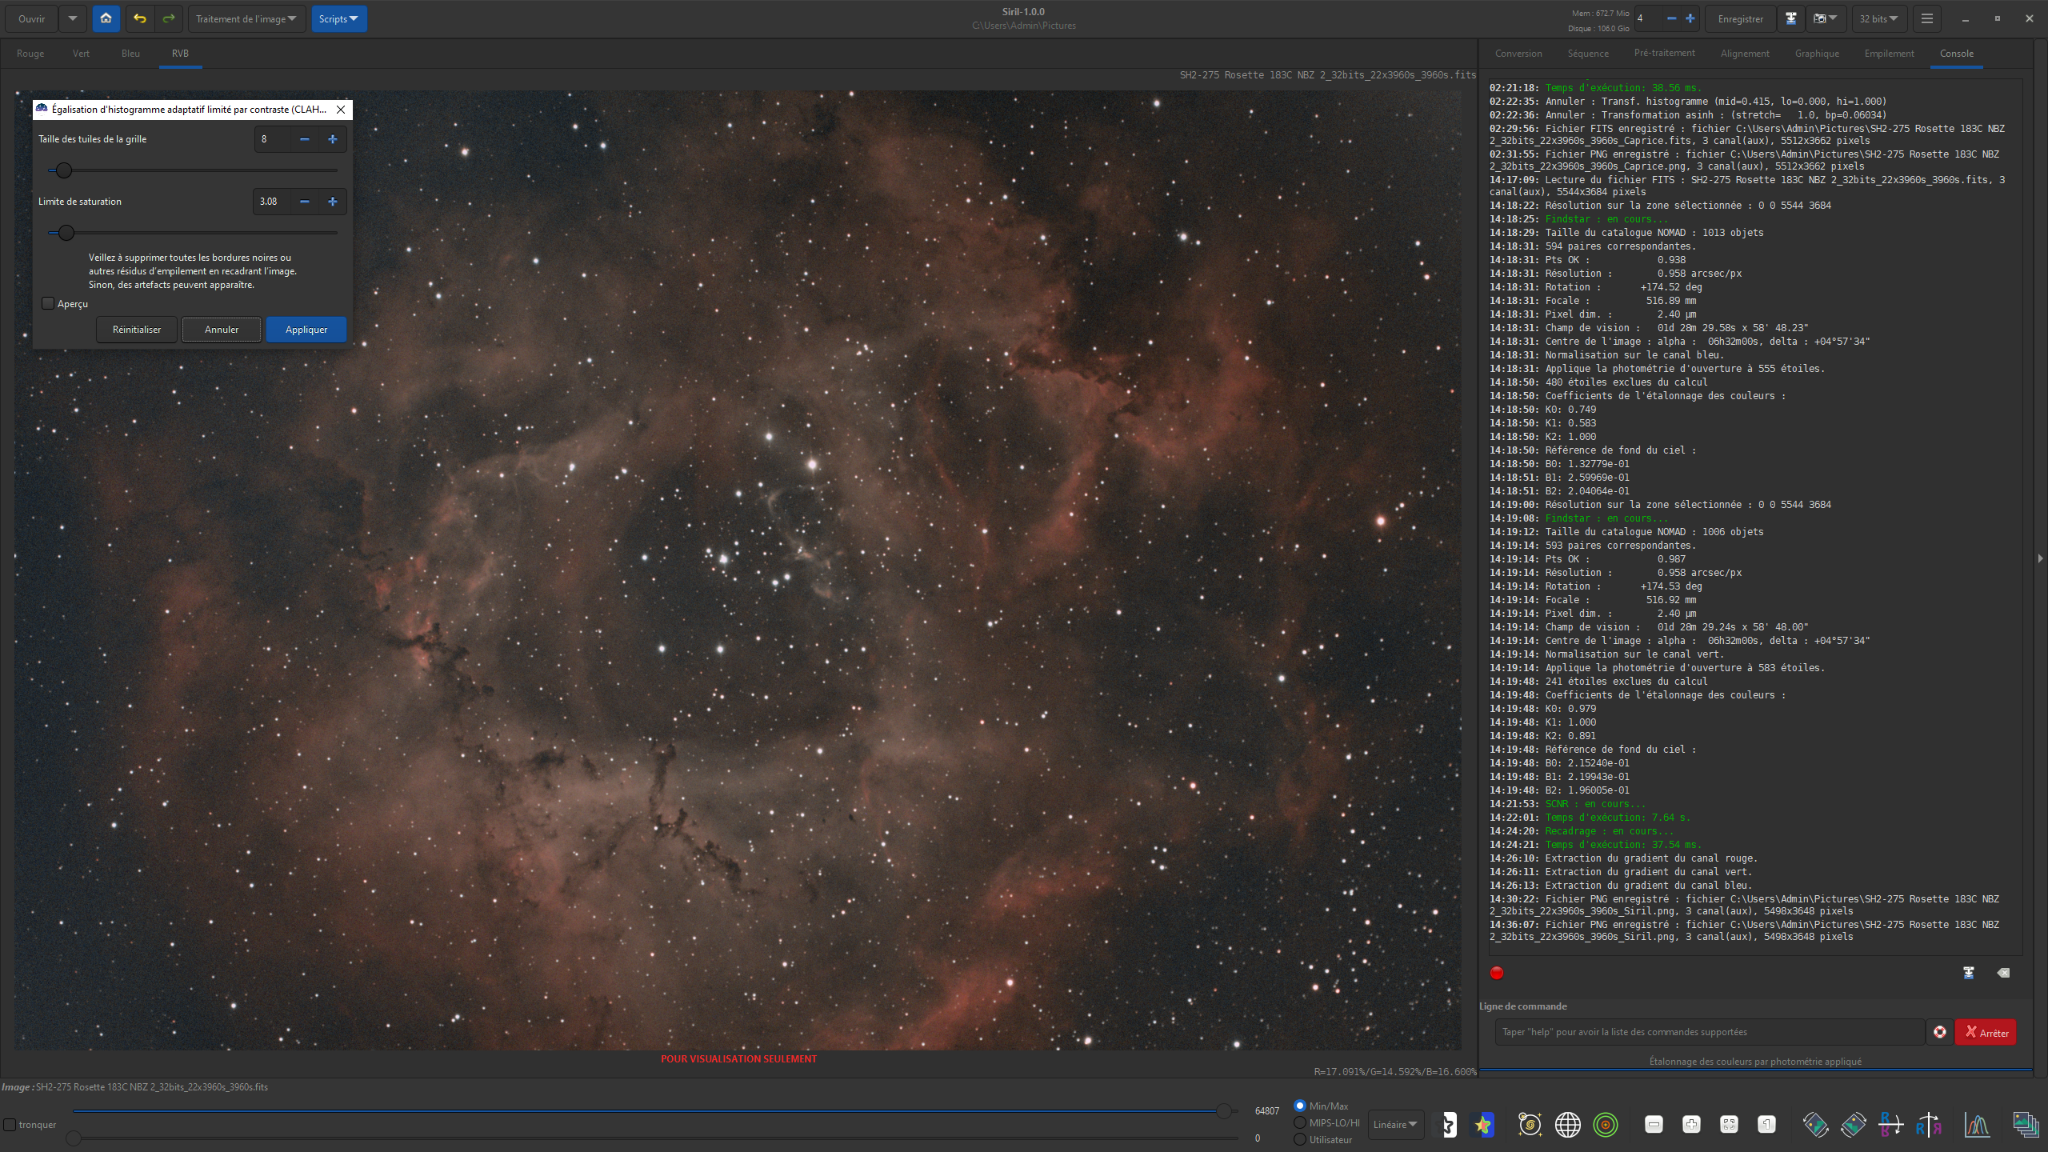Show astrometry grid with the globe icon

pos(1568,1124)
